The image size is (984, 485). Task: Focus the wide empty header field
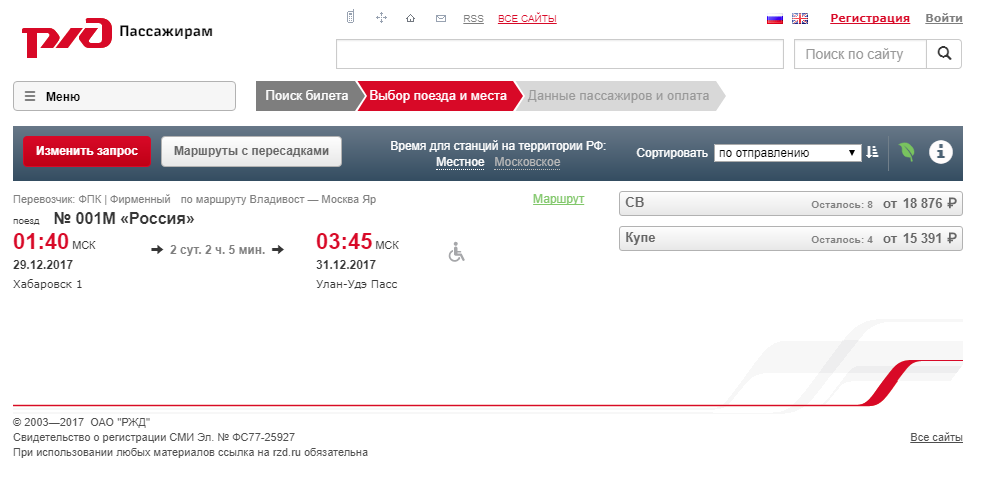point(560,54)
